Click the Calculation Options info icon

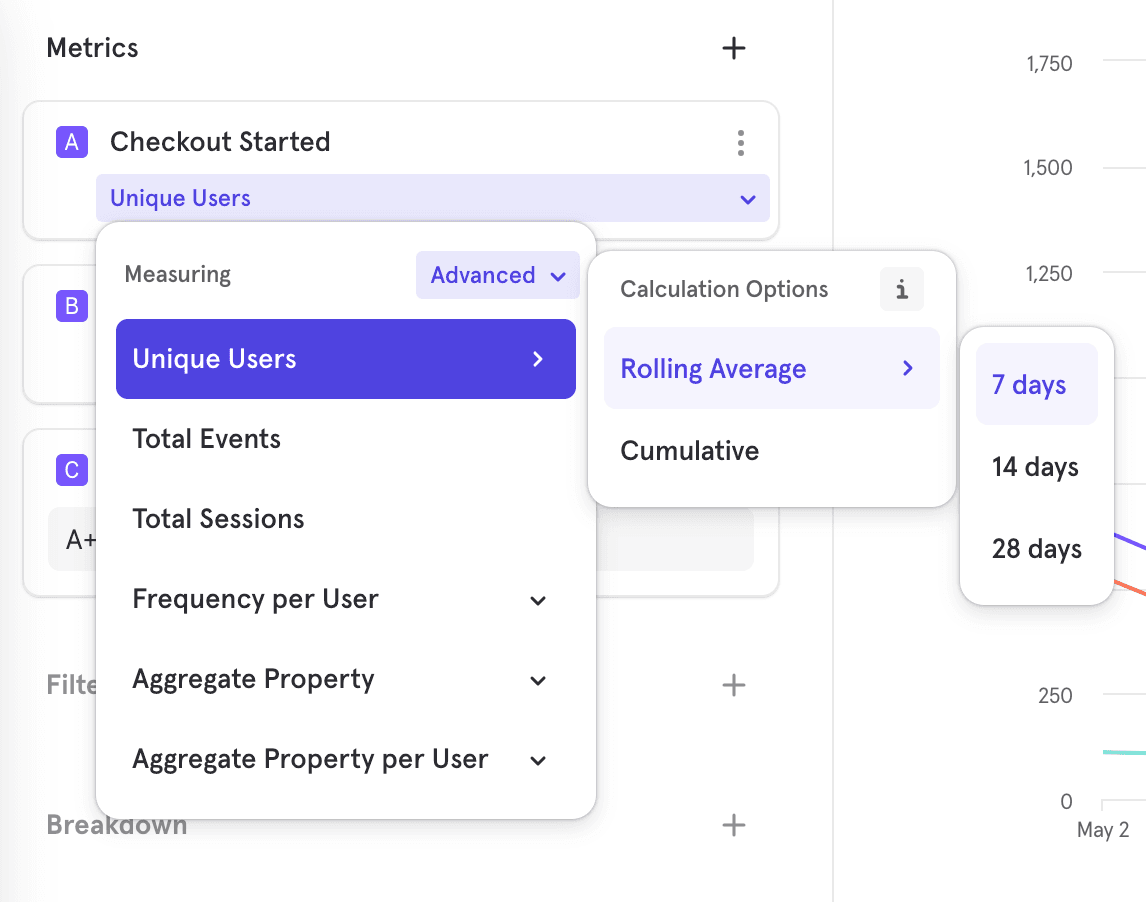[x=901, y=290]
